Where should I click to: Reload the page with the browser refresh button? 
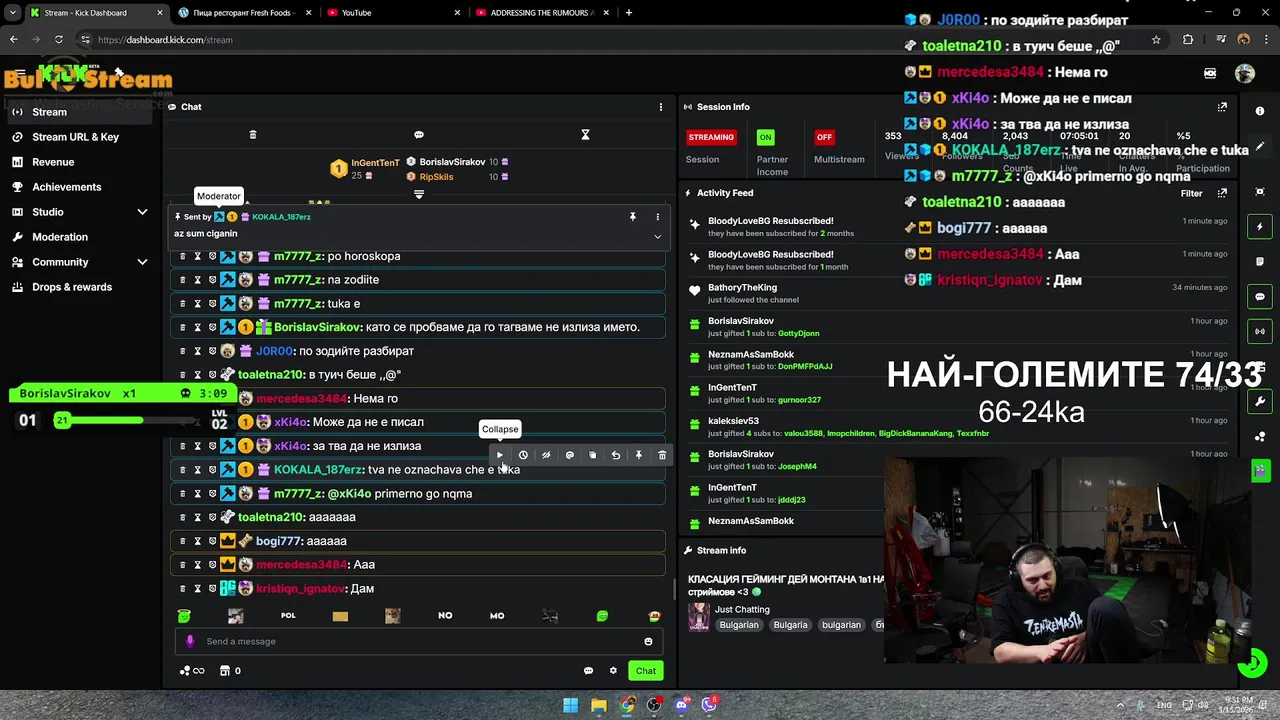point(59,40)
